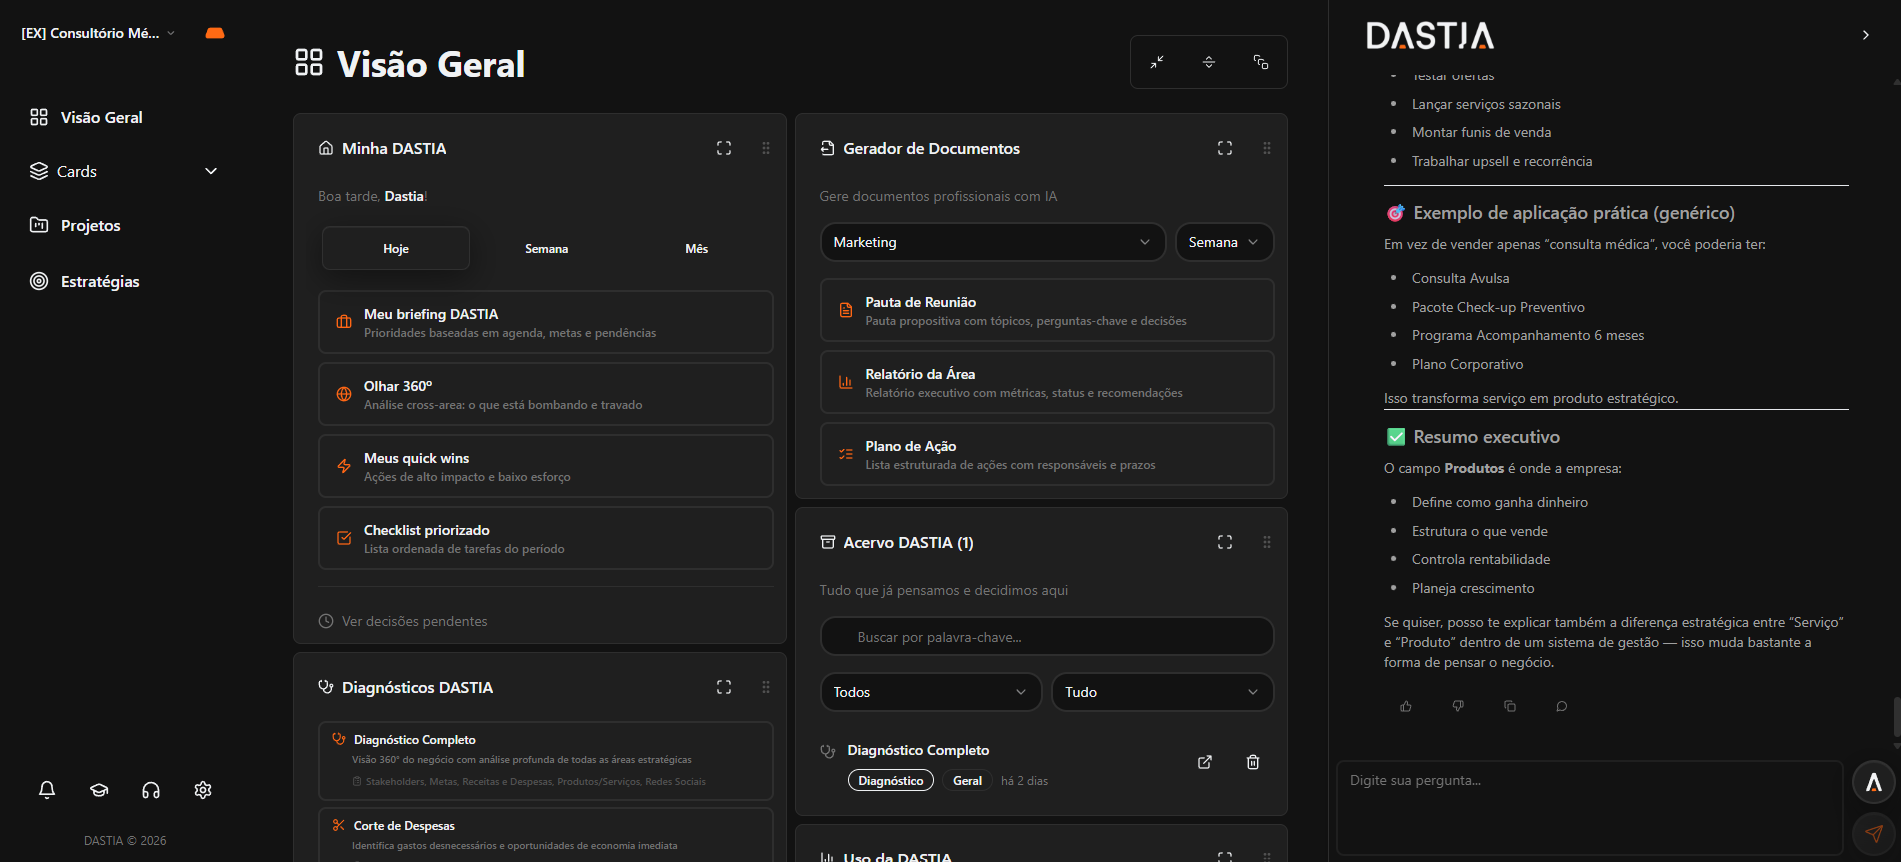Image resolution: width=1901 pixels, height=862 pixels.
Task: Click Gerador de Documentos drag handle
Action: point(1267,148)
